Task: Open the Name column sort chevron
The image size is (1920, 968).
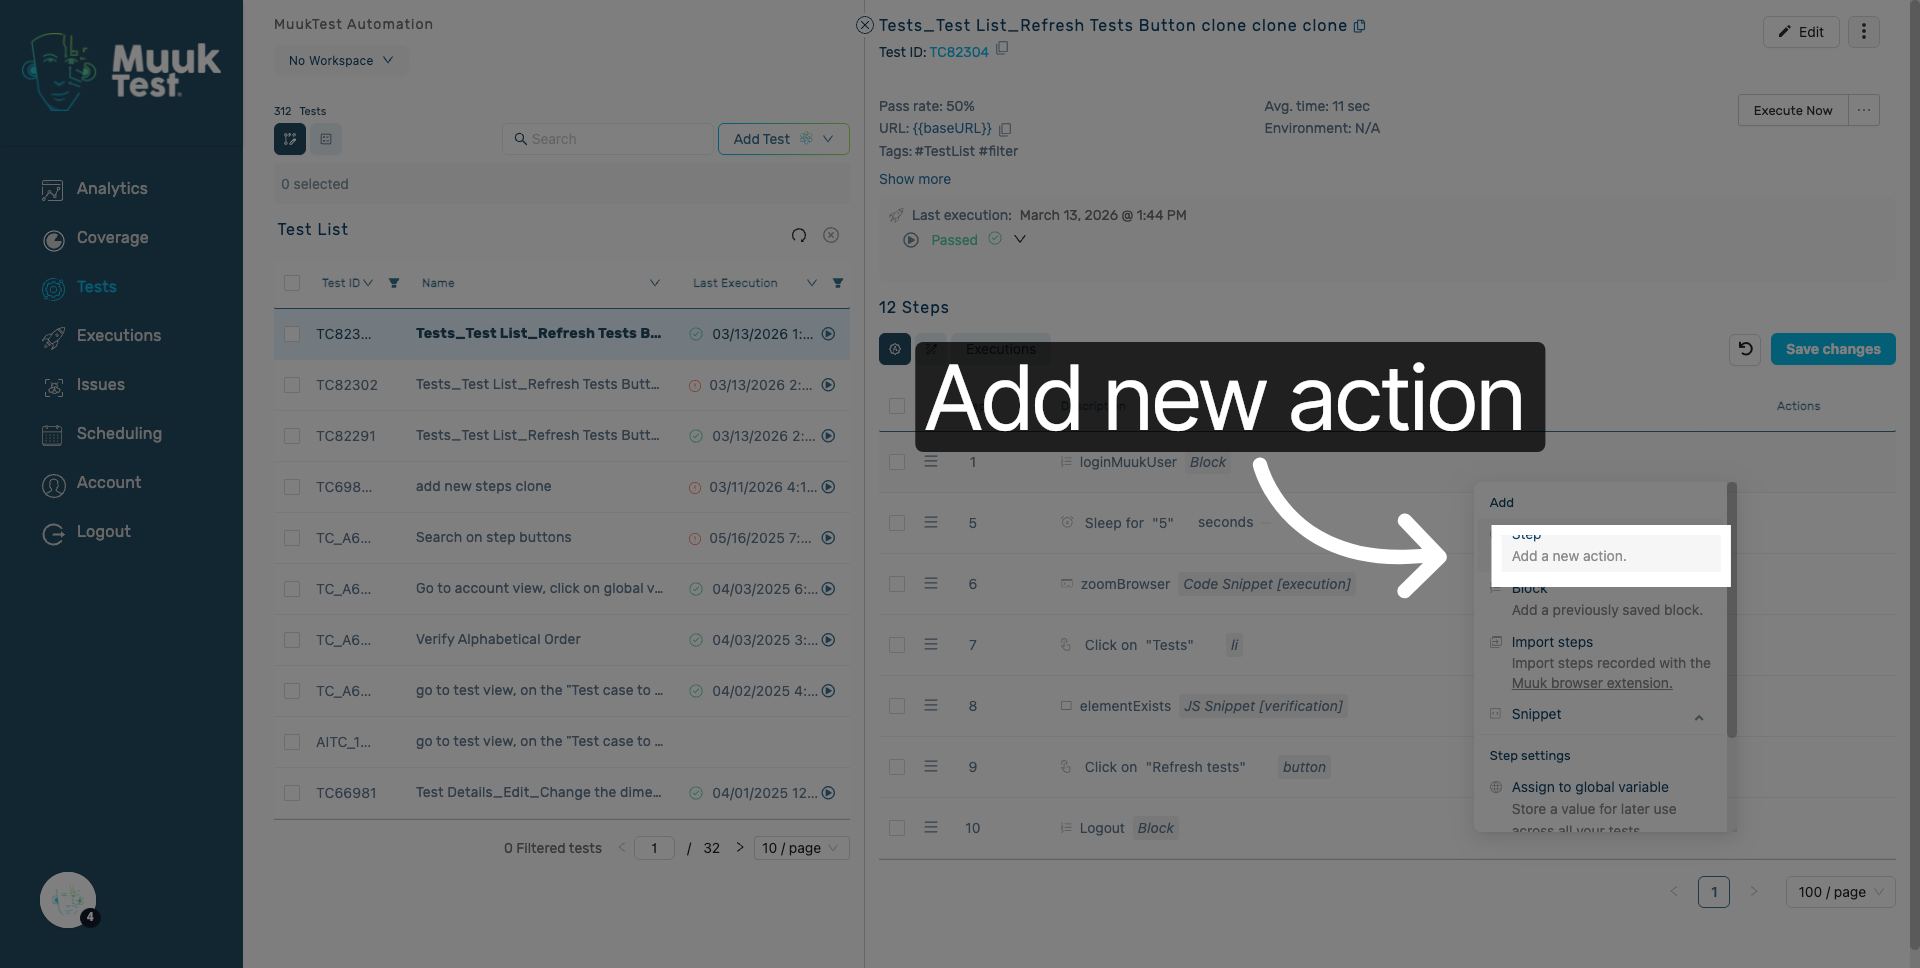Action: click(x=655, y=283)
